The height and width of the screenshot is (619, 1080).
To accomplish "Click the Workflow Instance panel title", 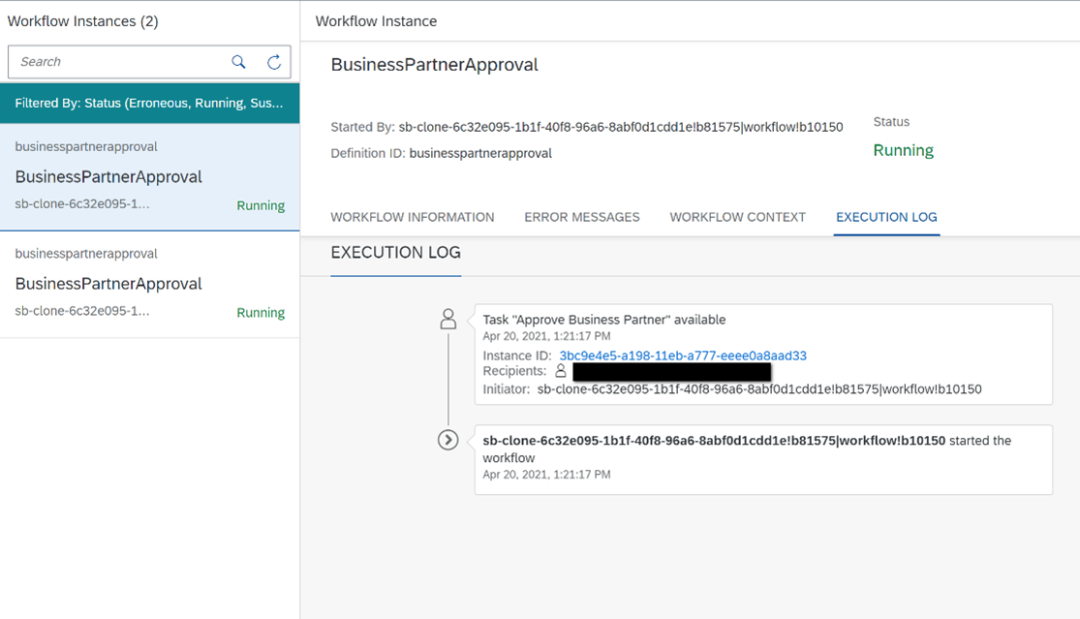I will (x=376, y=21).
